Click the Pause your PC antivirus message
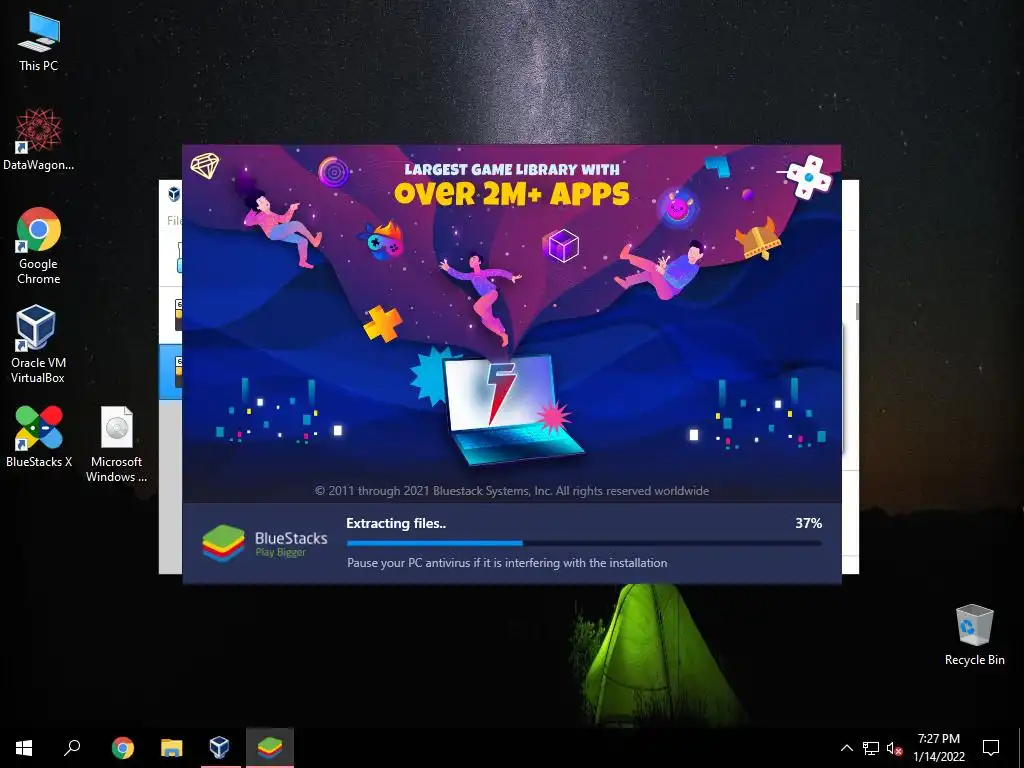This screenshot has width=1024, height=768. pyautogui.click(x=507, y=562)
